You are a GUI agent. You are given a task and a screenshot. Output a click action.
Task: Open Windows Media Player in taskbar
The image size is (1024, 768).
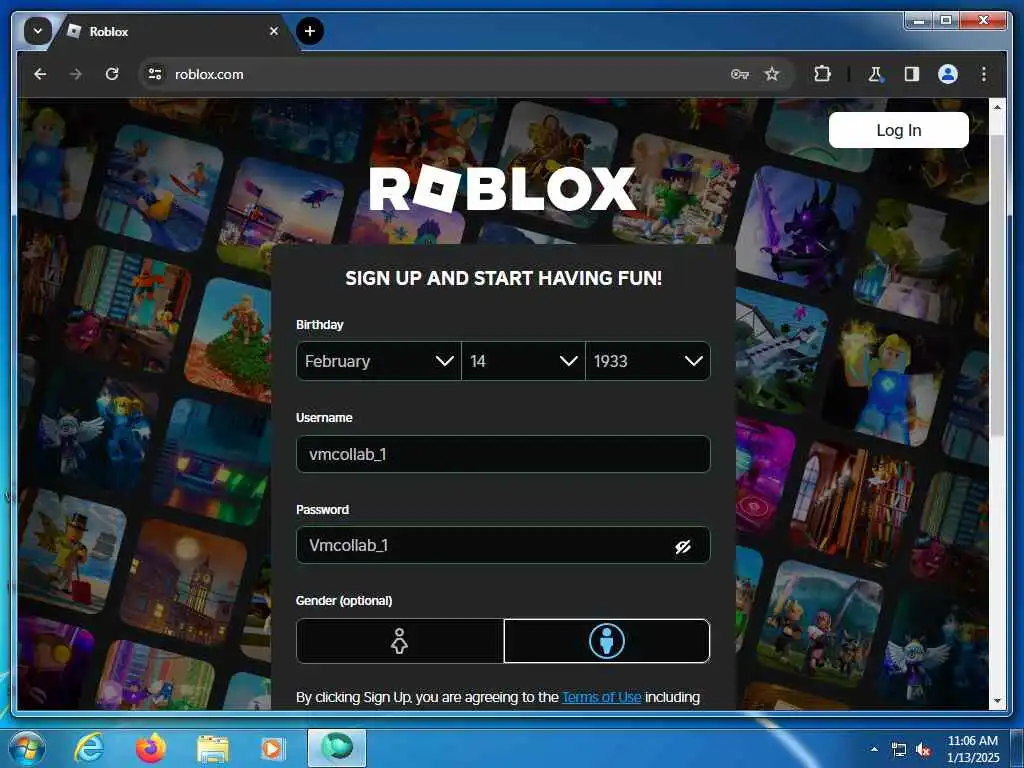(272, 749)
